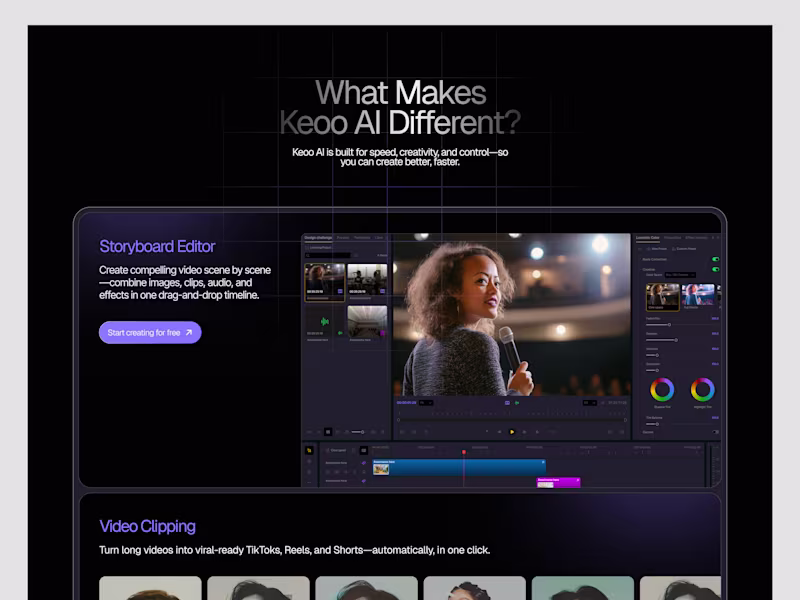This screenshot has height=600, width=800.
Task: Choose the blue-toned second look preset
Action: click(698, 297)
